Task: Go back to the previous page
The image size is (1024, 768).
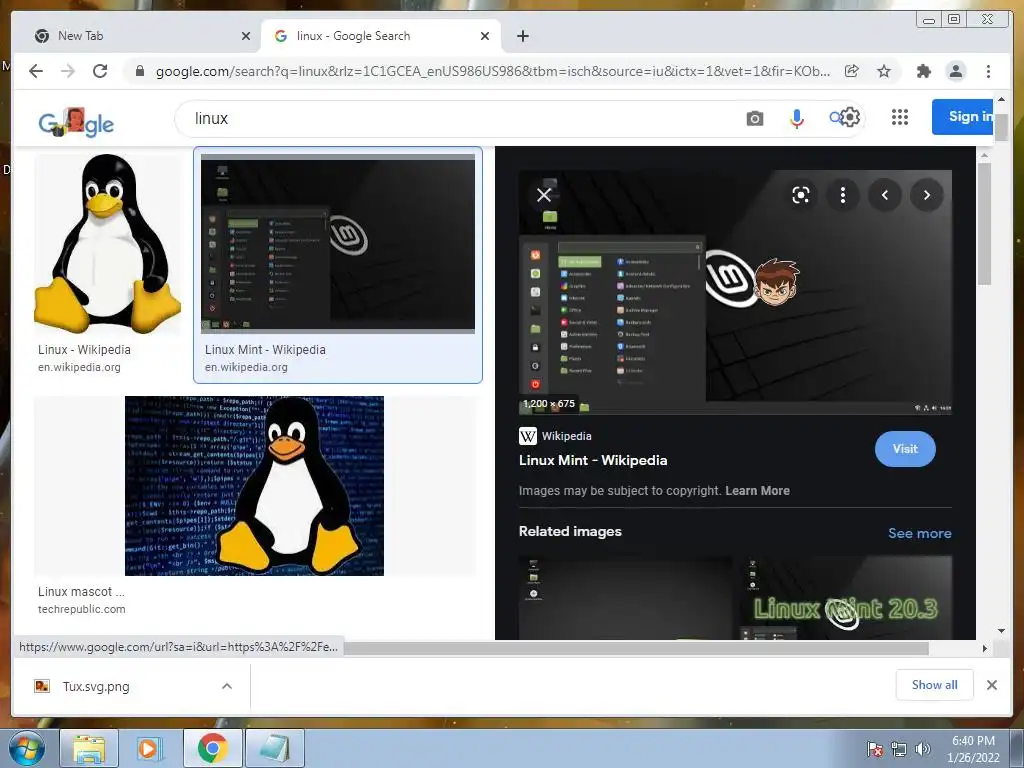Action: coord(36,71)
